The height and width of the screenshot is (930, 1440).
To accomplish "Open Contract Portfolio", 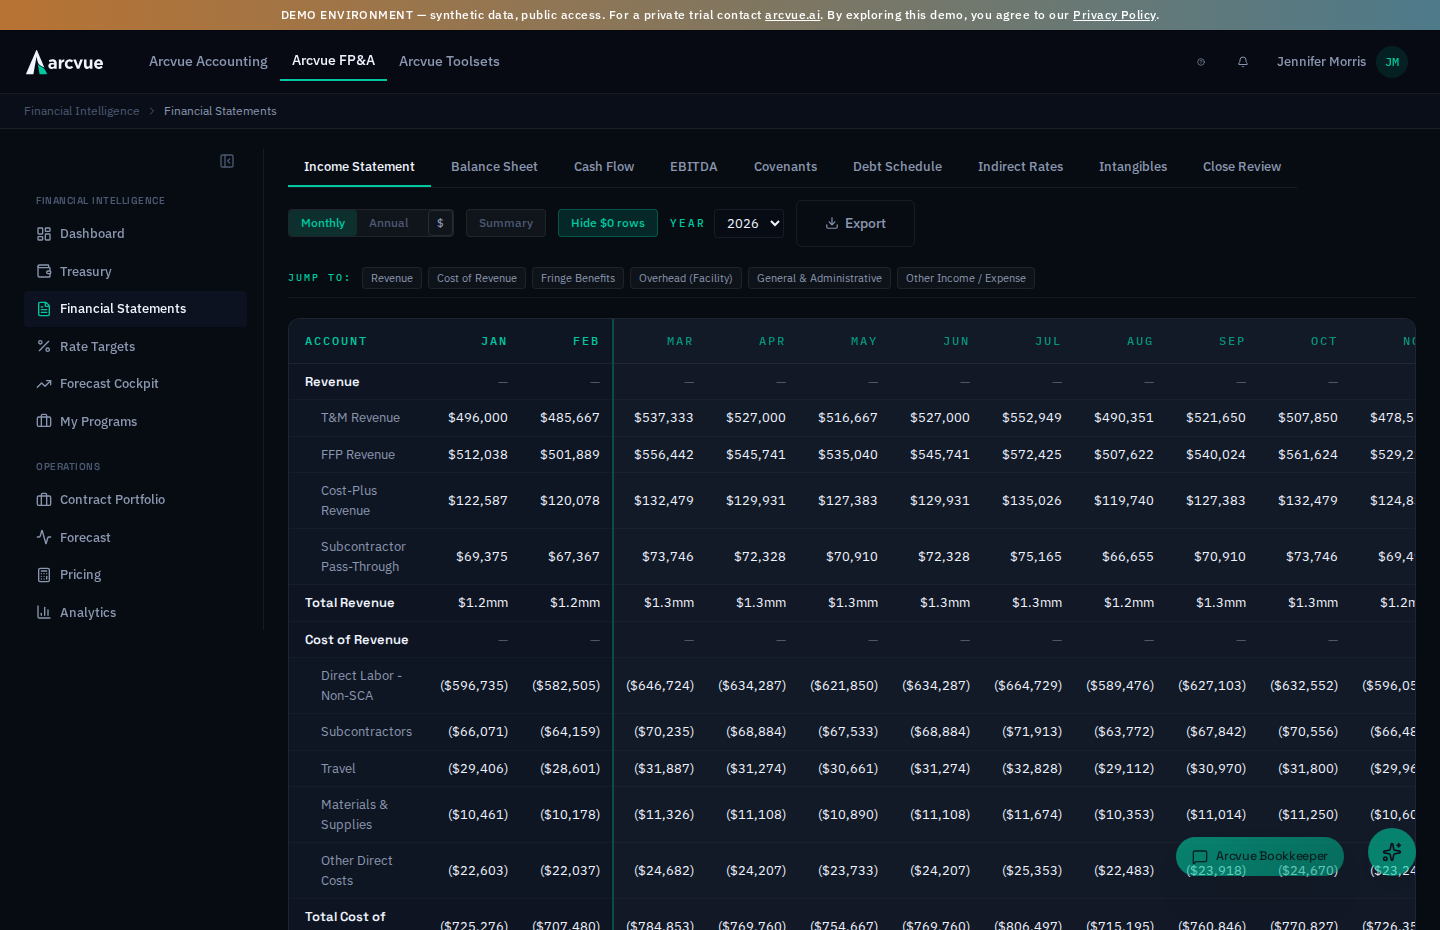I will pos(135,500).
